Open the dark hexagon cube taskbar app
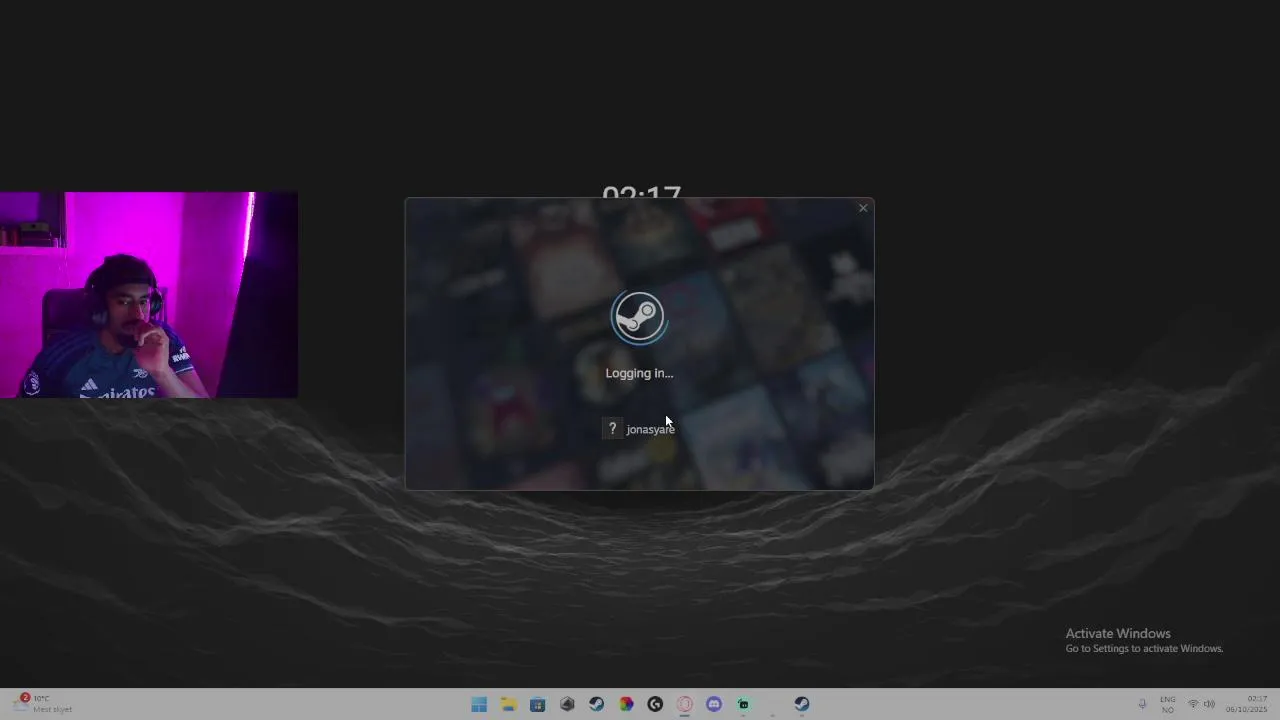This screenshot has height=720, width=1280. point(567,704)
